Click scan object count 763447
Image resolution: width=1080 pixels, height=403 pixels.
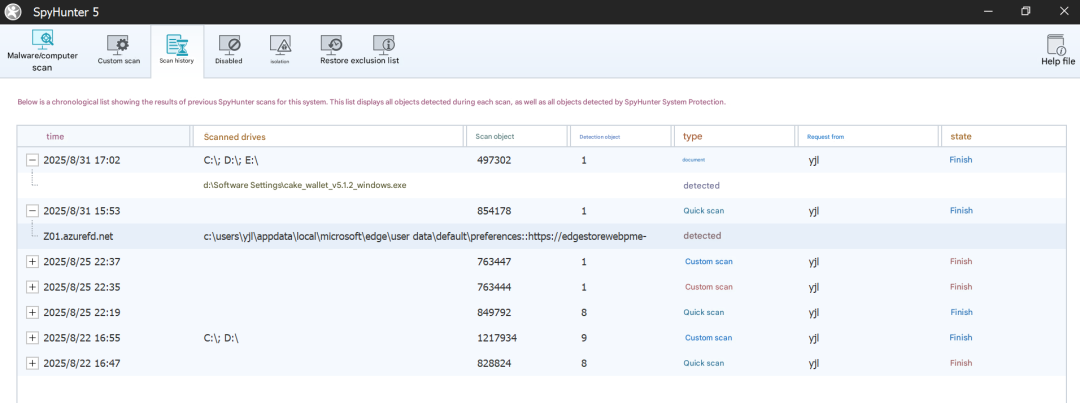coord(494,262)
